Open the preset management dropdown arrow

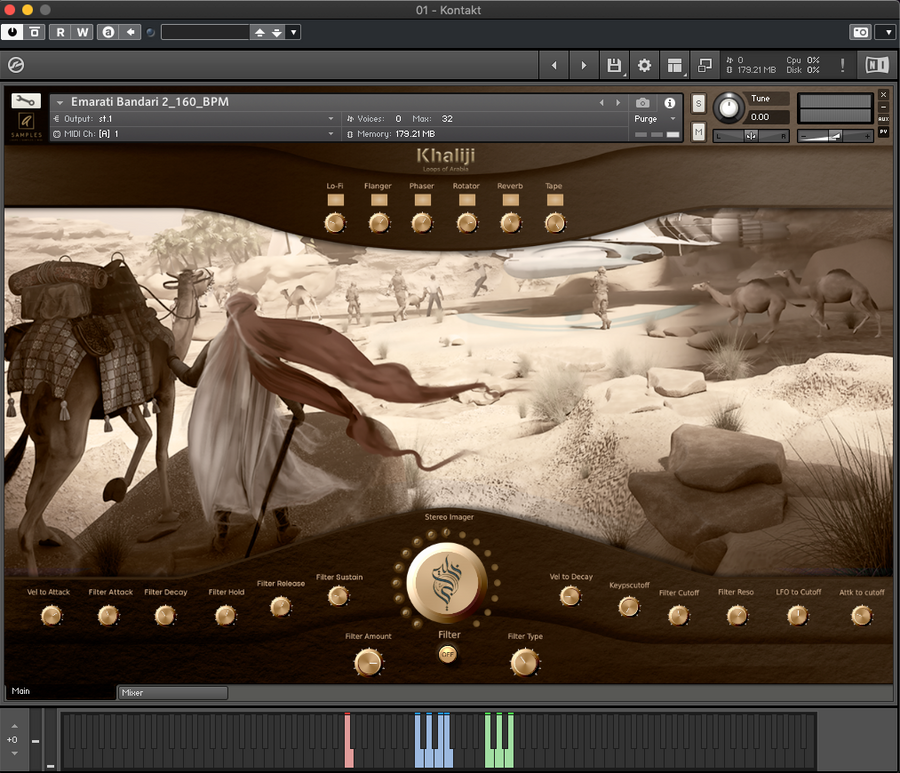(x=293, y=32)
